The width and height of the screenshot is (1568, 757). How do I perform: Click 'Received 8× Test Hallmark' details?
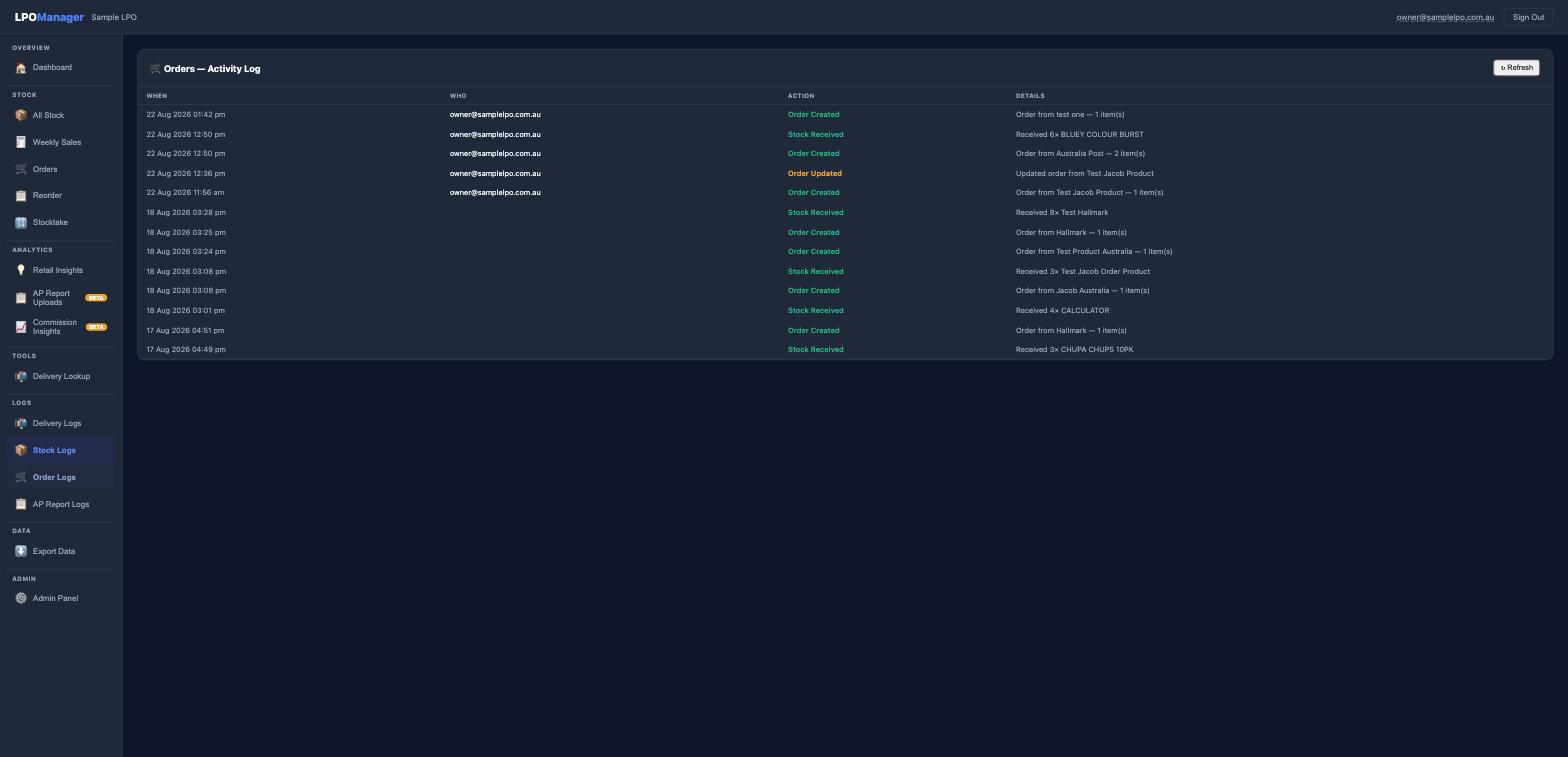pos(1062,212)
